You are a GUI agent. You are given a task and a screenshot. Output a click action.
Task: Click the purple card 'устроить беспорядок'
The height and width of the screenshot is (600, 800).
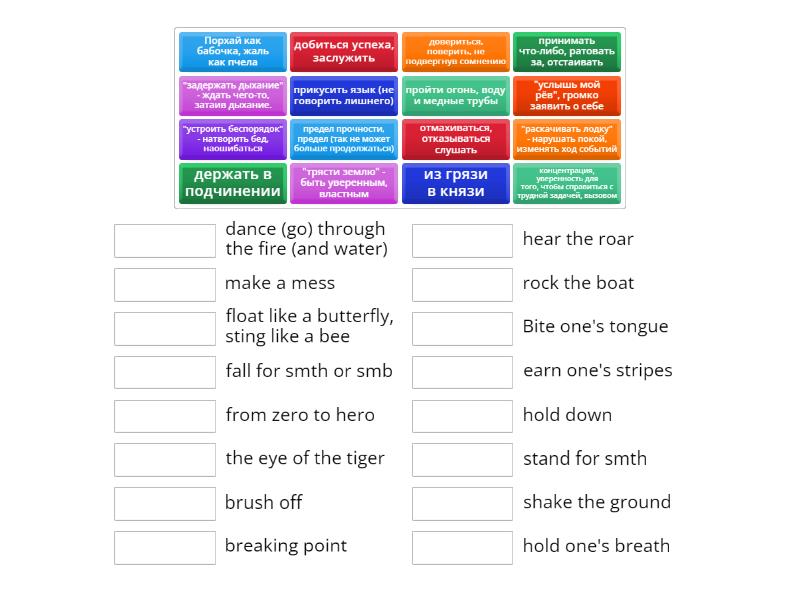click(232, 140)
